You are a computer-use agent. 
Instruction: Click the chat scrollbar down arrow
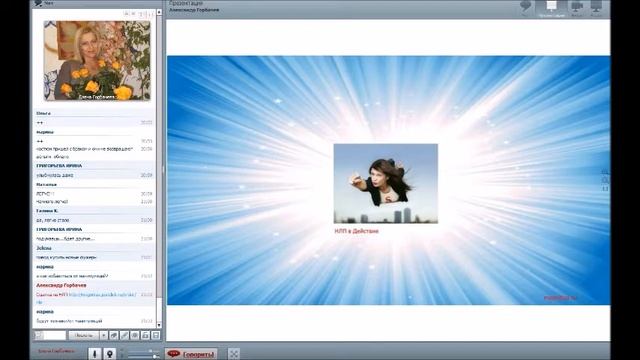tap(159, 325)
